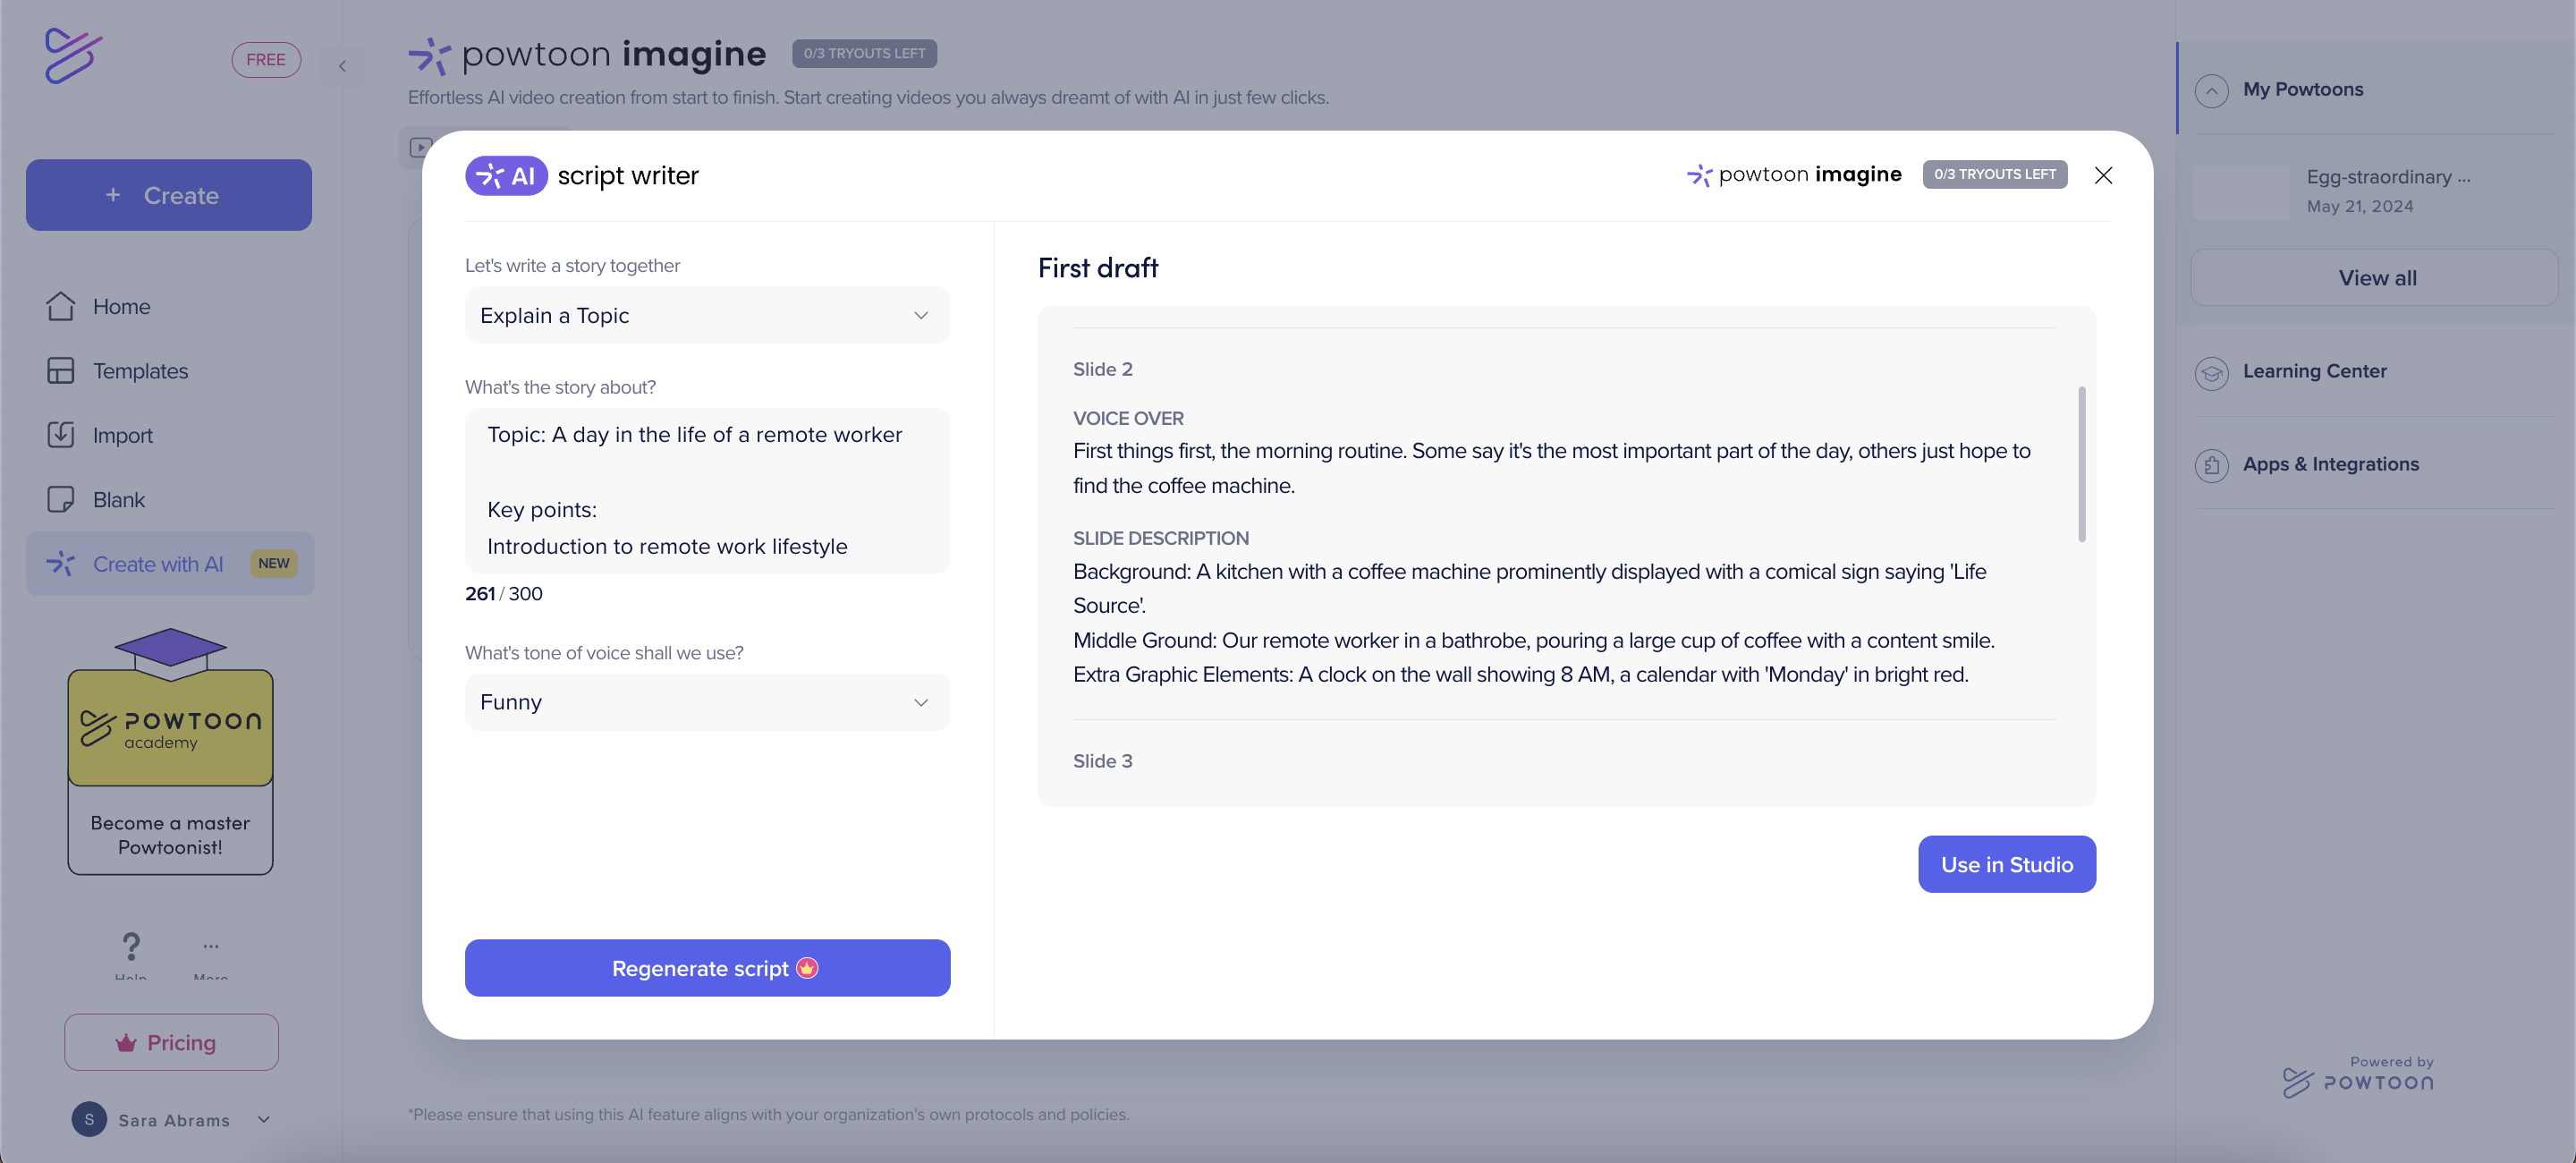Toggle the Explain a Topic selection
This screenshot has height=1163, width=2576.
pyautogui.click(x=707, y=316)
